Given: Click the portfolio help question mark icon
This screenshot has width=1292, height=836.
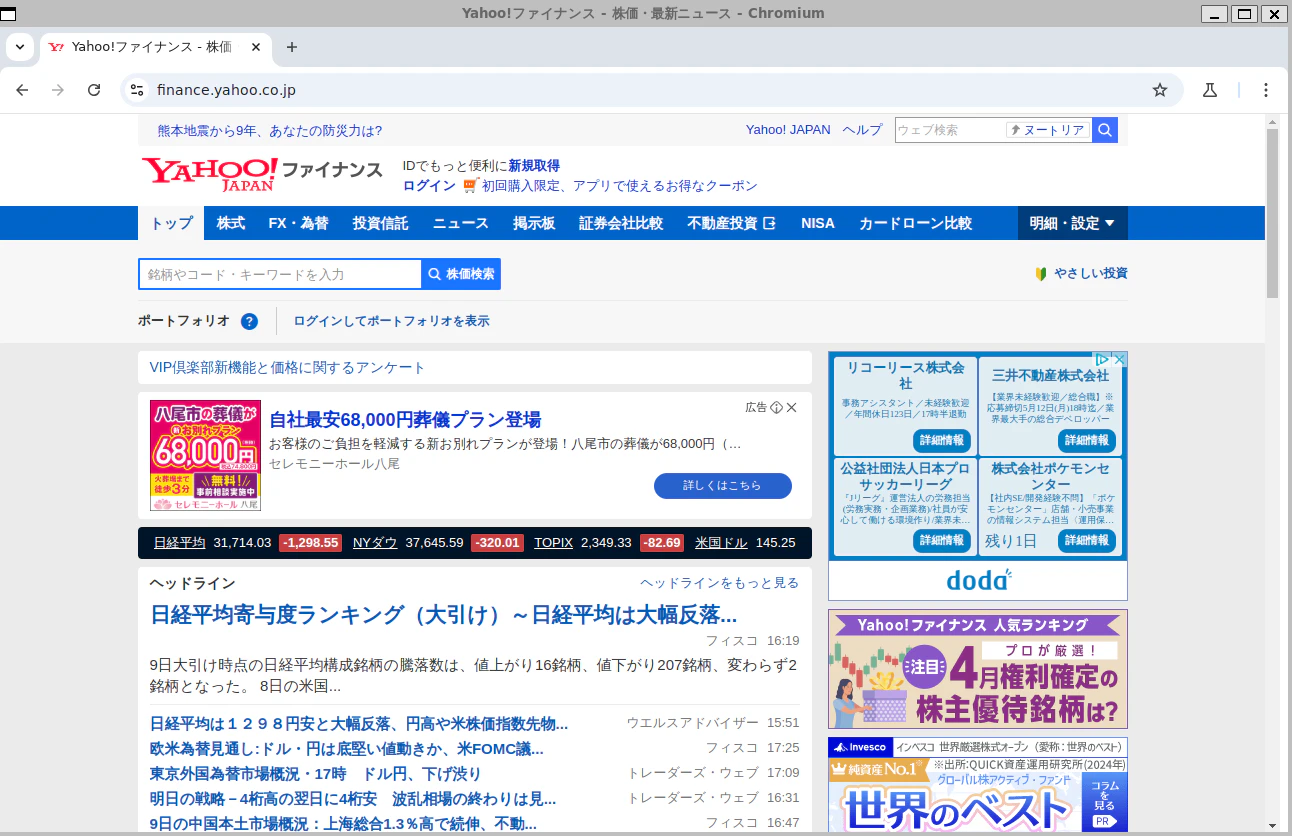Looking at the screenshot, I should tap(249, 322).
